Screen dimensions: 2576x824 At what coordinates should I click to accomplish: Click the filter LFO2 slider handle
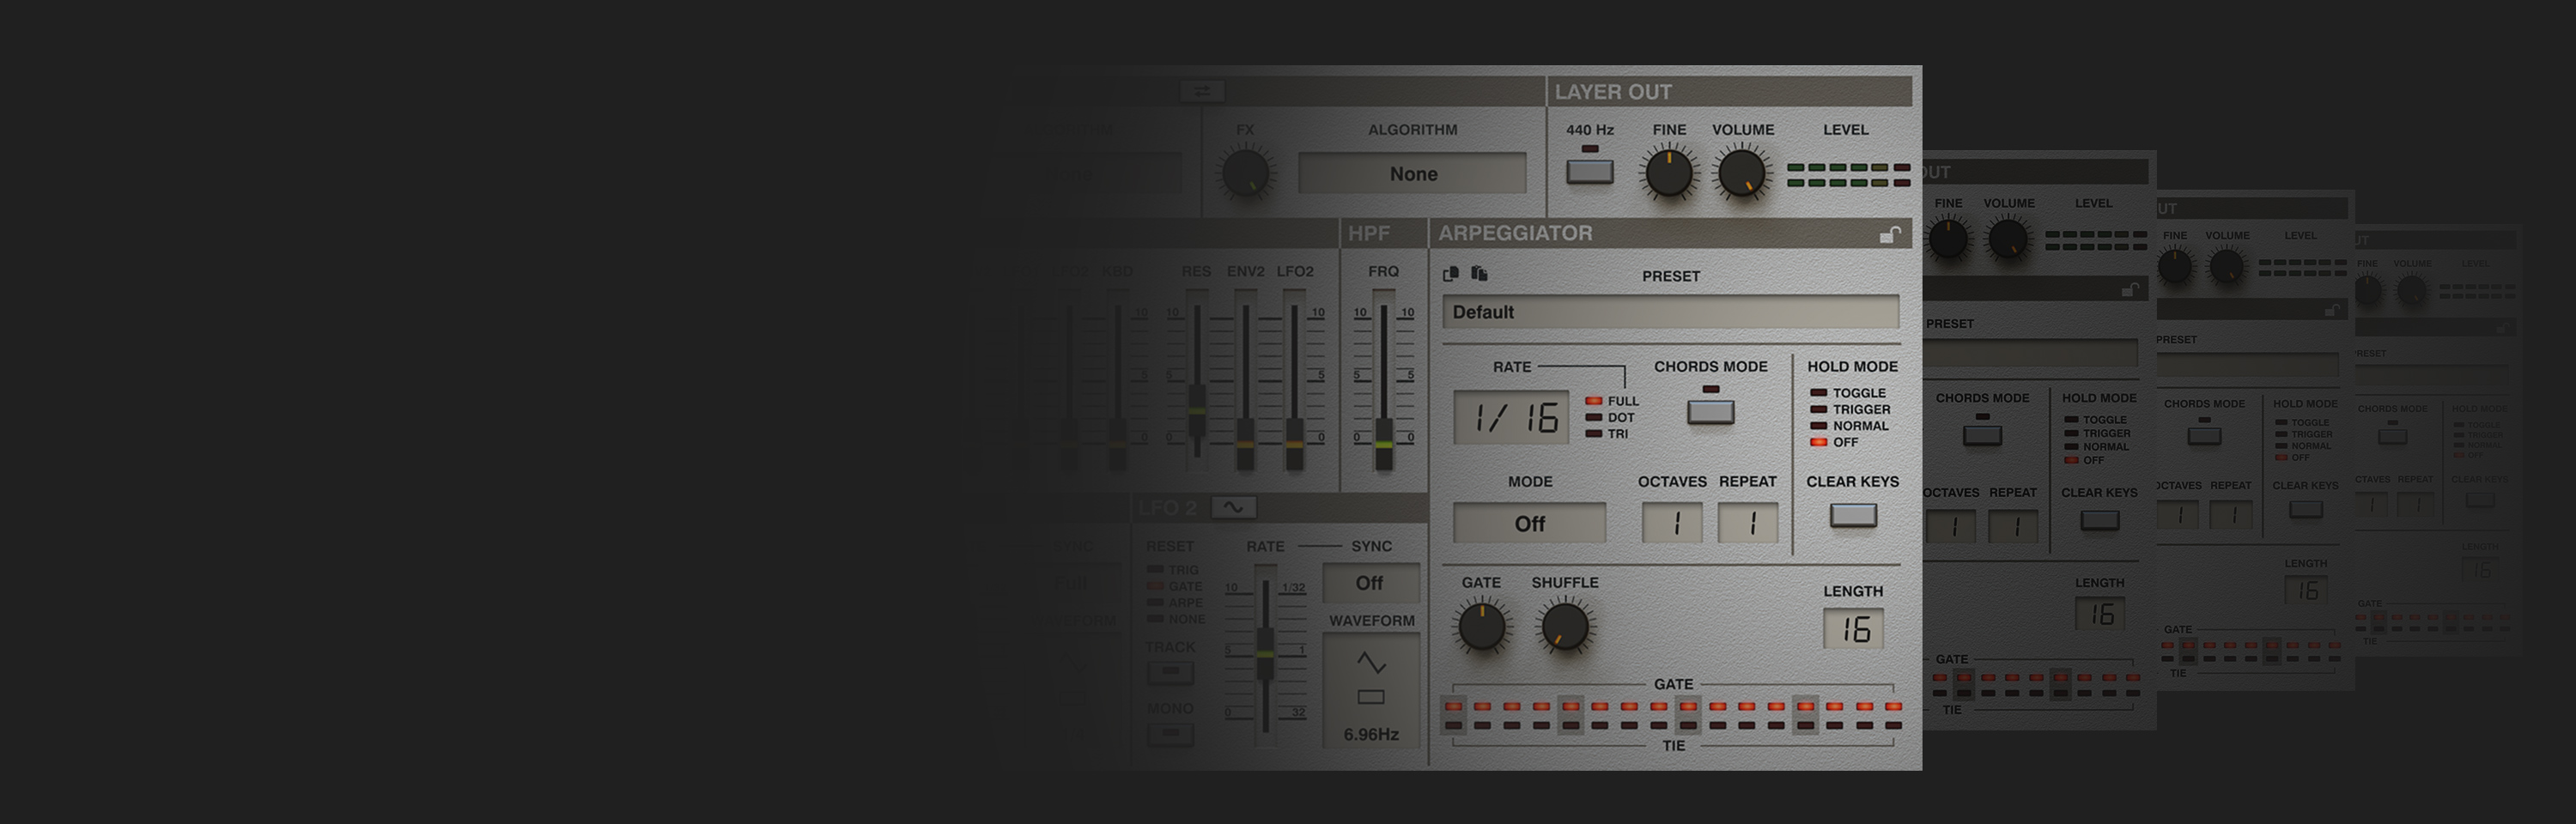tap(1294, 445)
